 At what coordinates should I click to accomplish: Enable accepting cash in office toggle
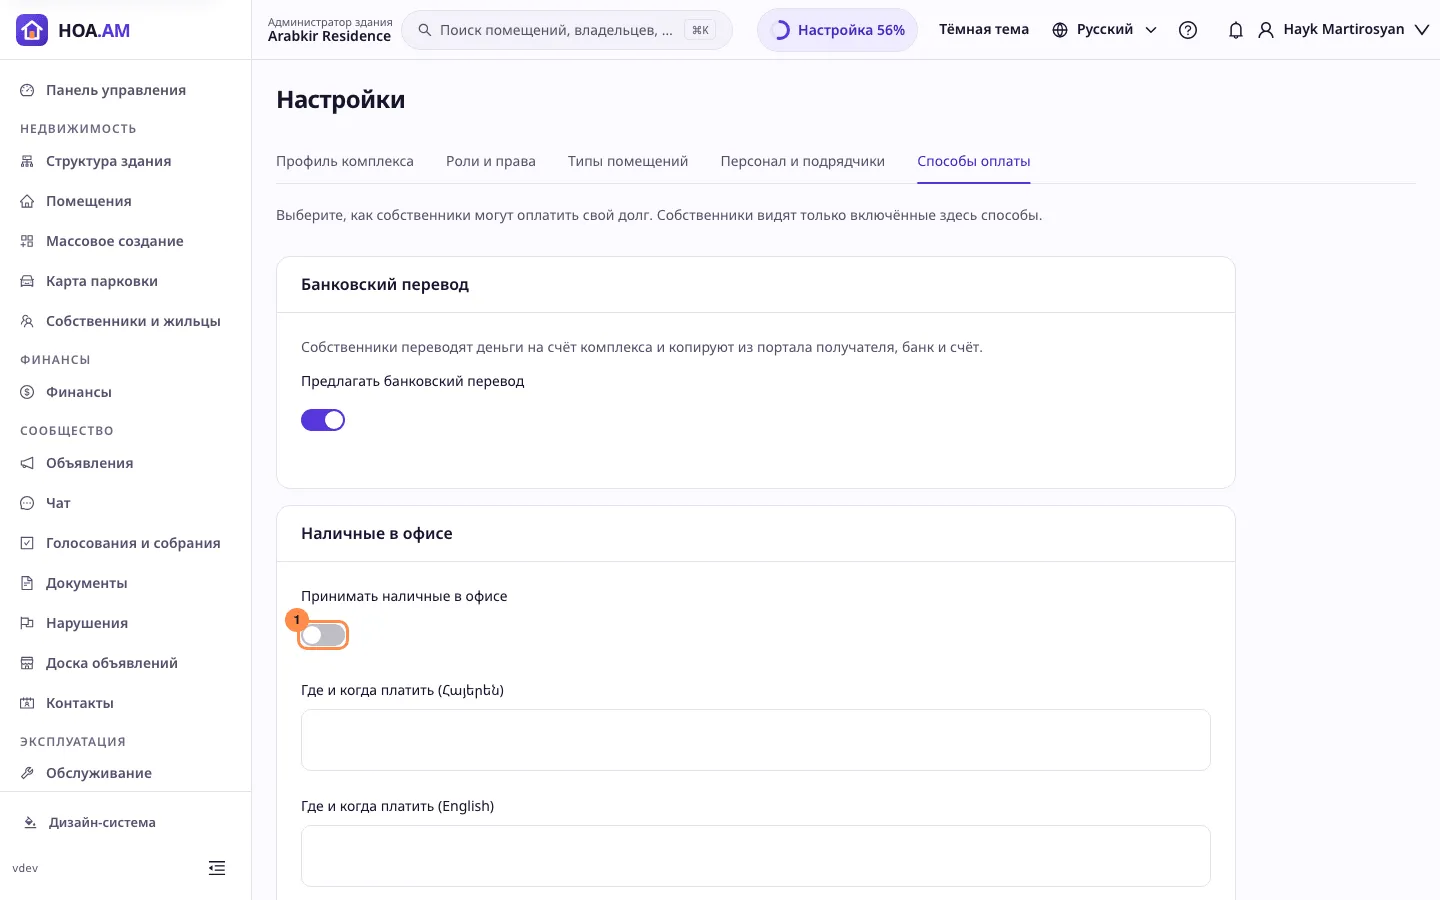[323, 635]
